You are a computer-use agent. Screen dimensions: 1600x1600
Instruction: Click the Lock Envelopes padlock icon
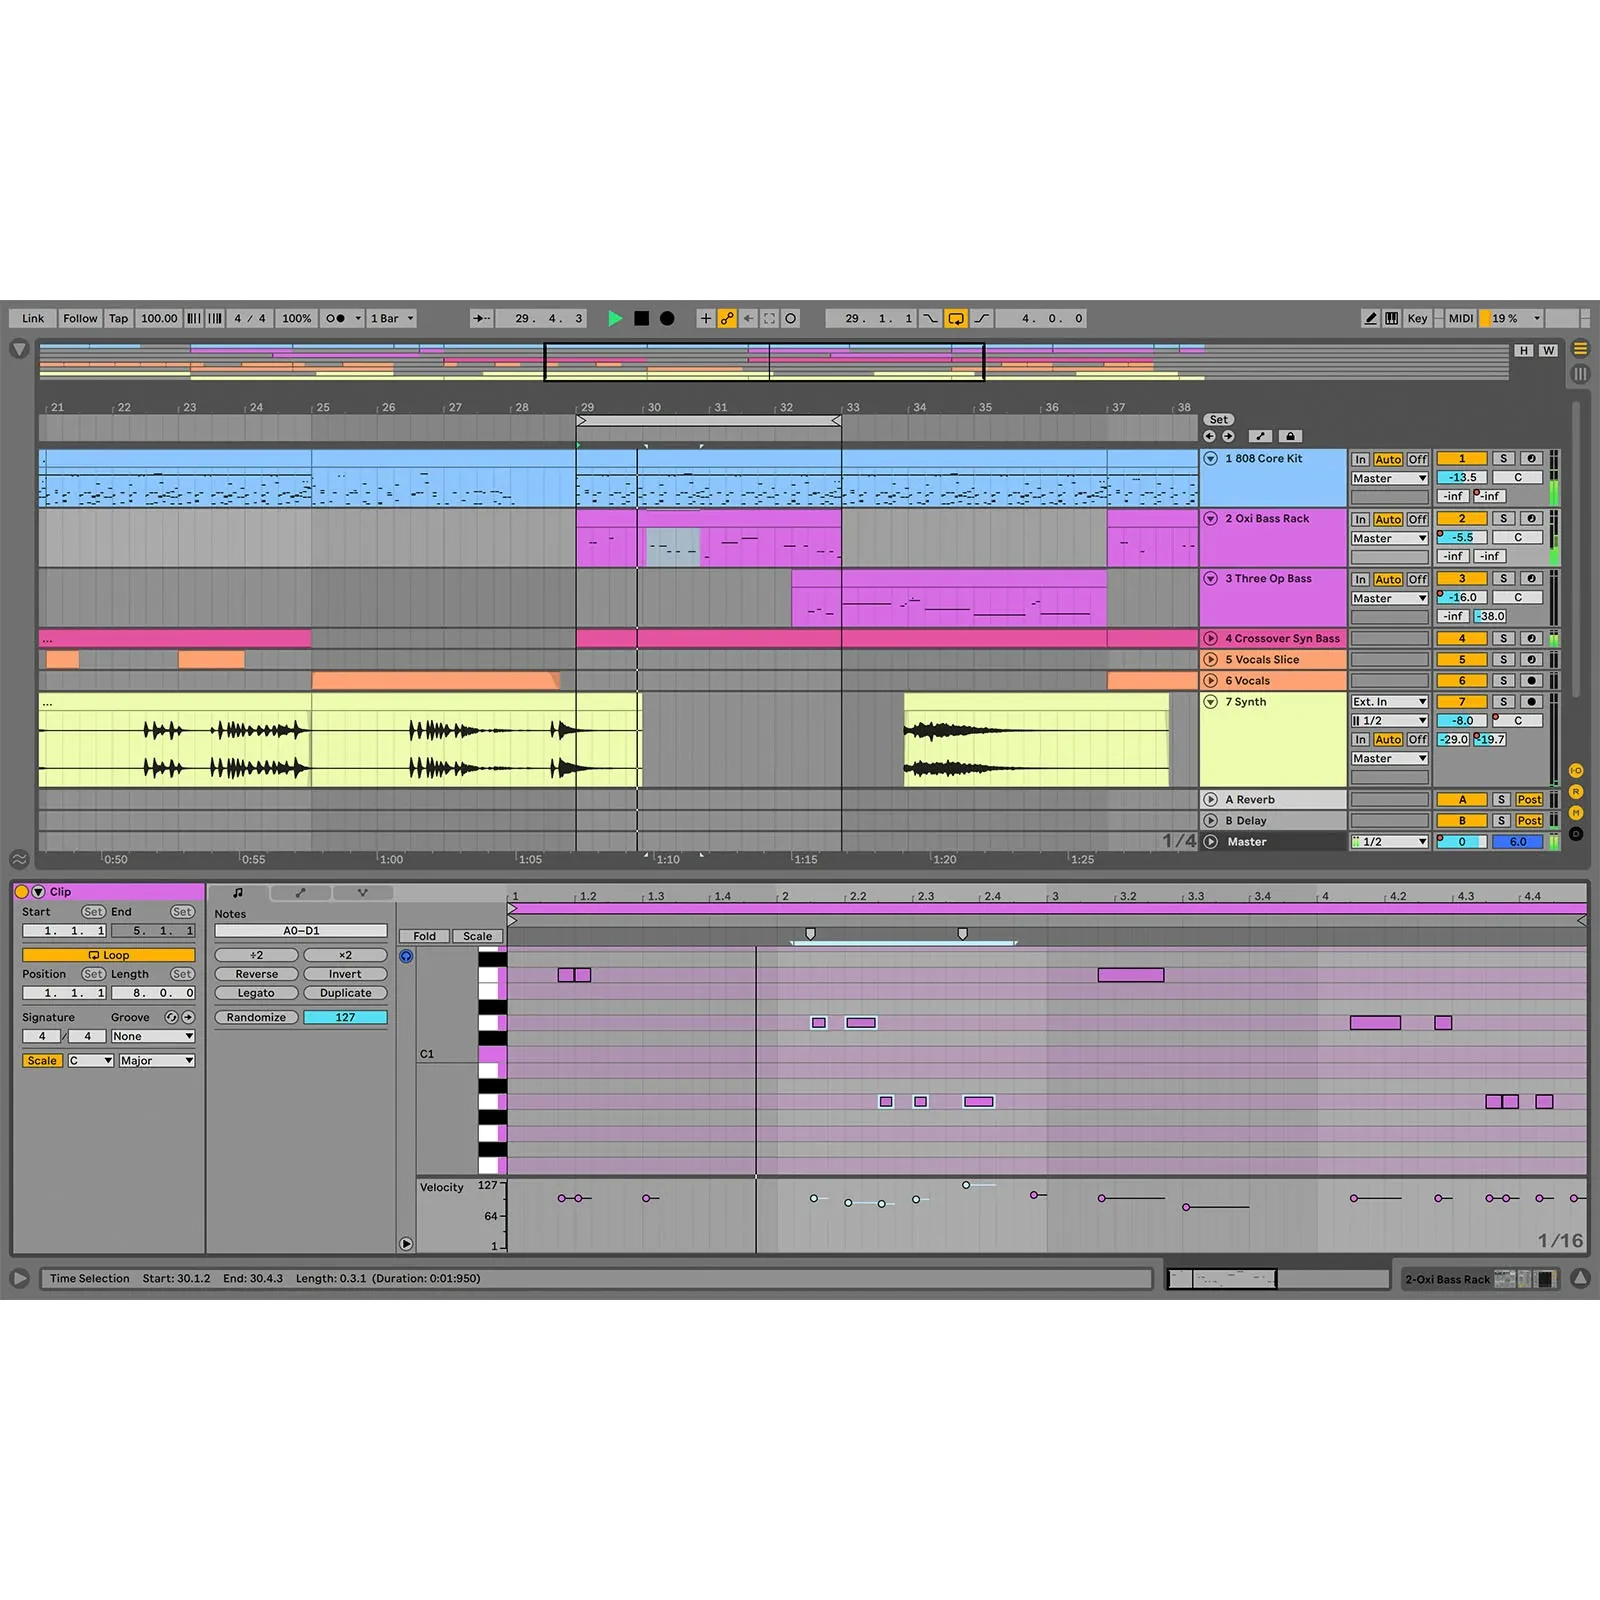(x=1290, y=437)
